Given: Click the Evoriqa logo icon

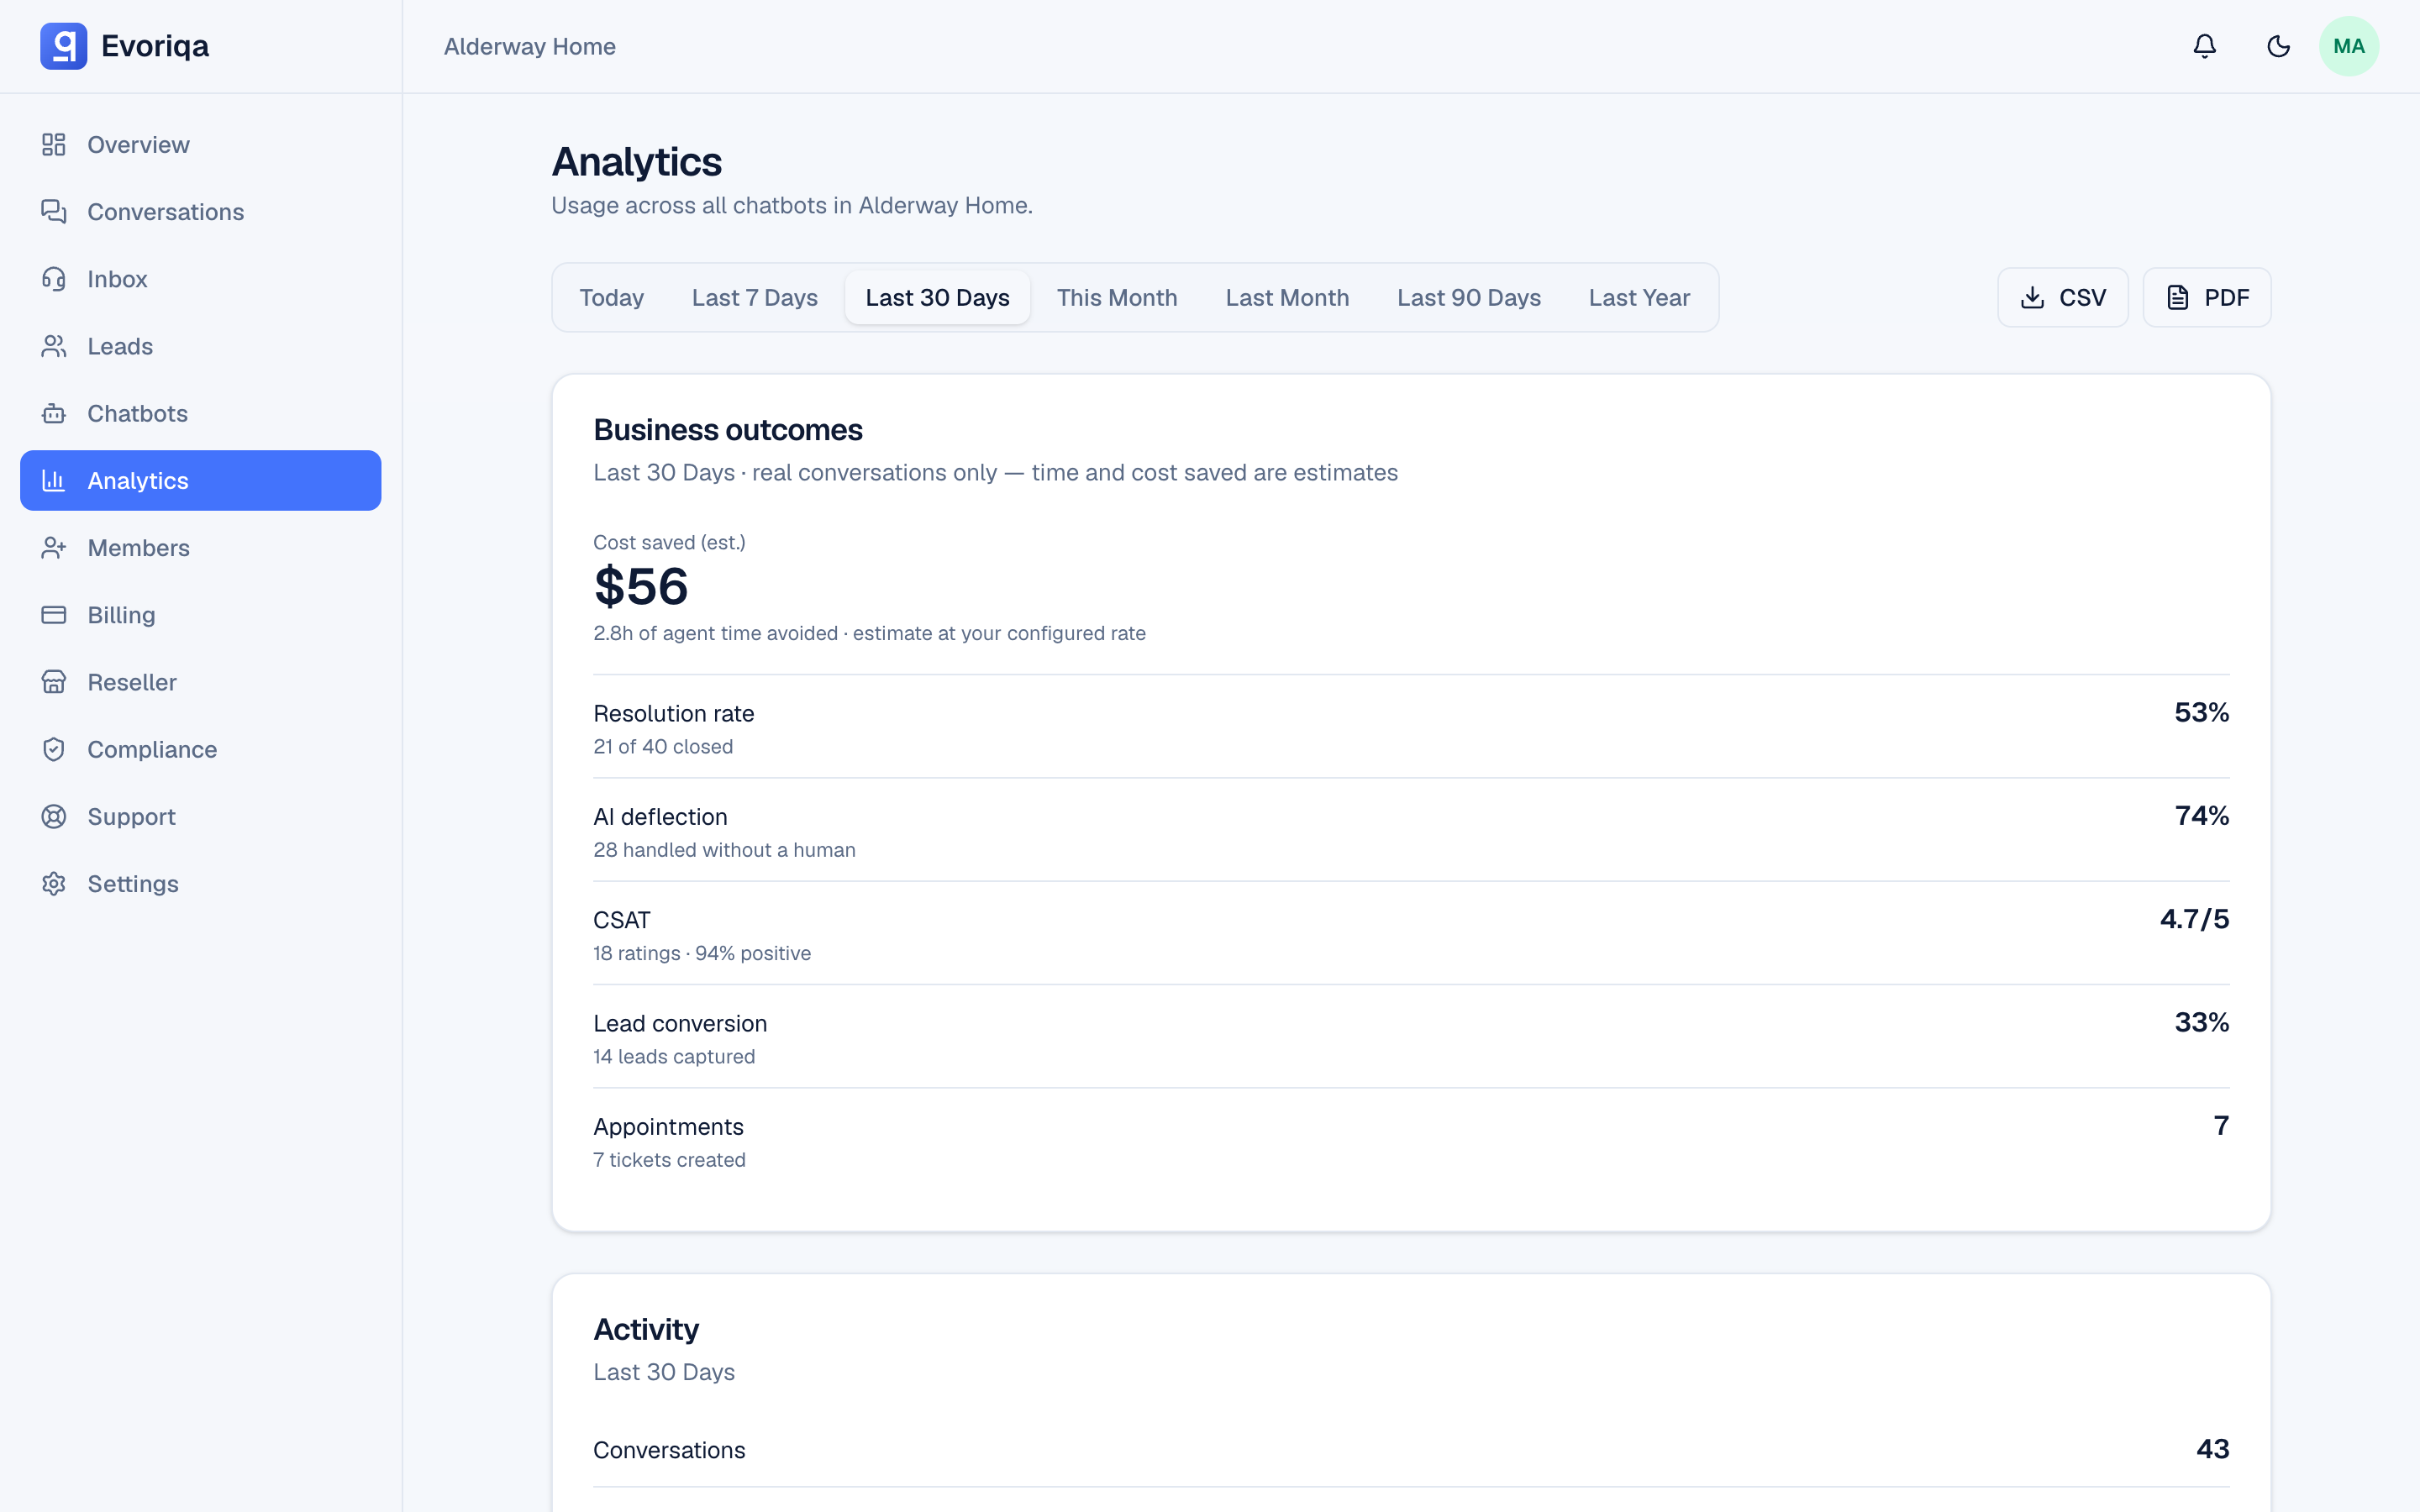Looking at the screenshot, I should click(63, 46).
